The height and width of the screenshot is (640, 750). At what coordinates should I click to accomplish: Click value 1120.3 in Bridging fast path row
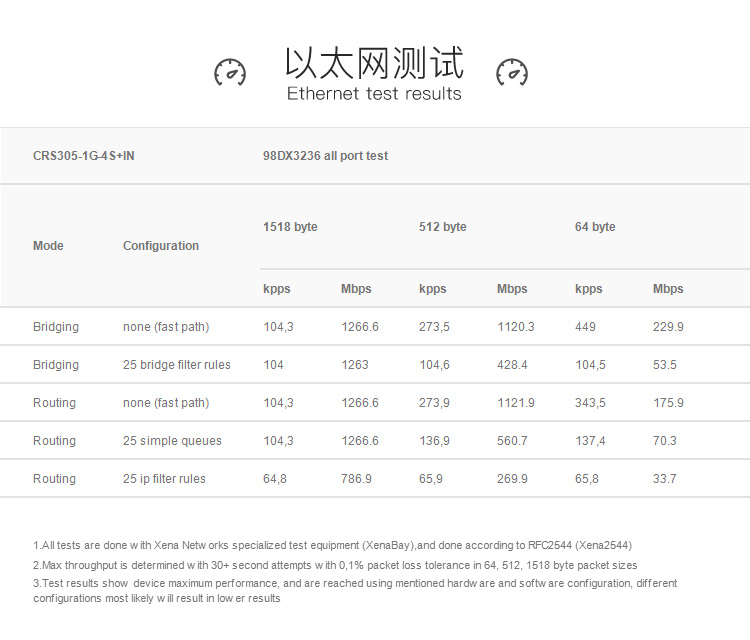516,327
